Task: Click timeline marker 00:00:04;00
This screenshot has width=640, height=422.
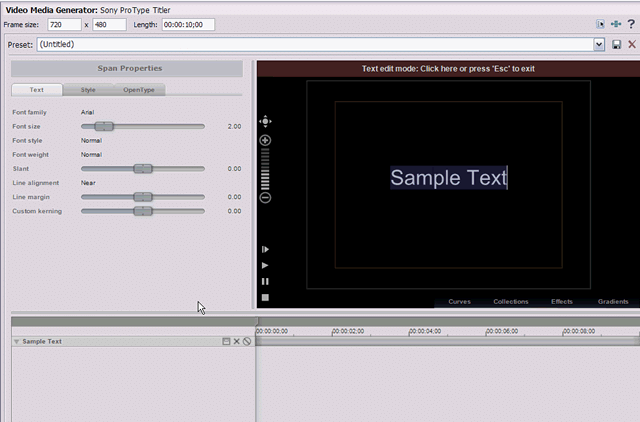Action: click(x=425, y=331)
